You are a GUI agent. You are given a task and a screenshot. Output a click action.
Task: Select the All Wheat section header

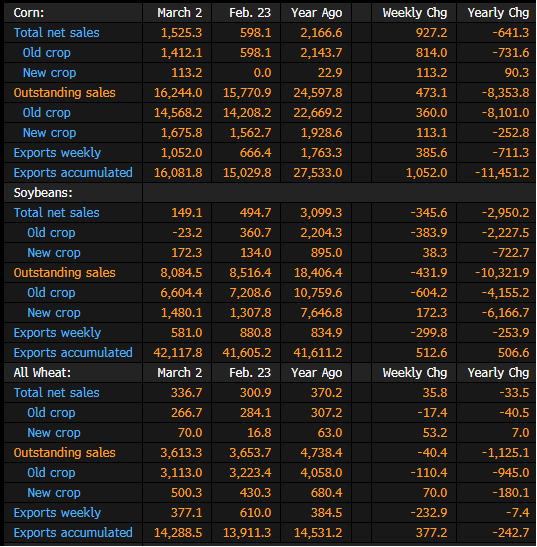pos(42,373)
